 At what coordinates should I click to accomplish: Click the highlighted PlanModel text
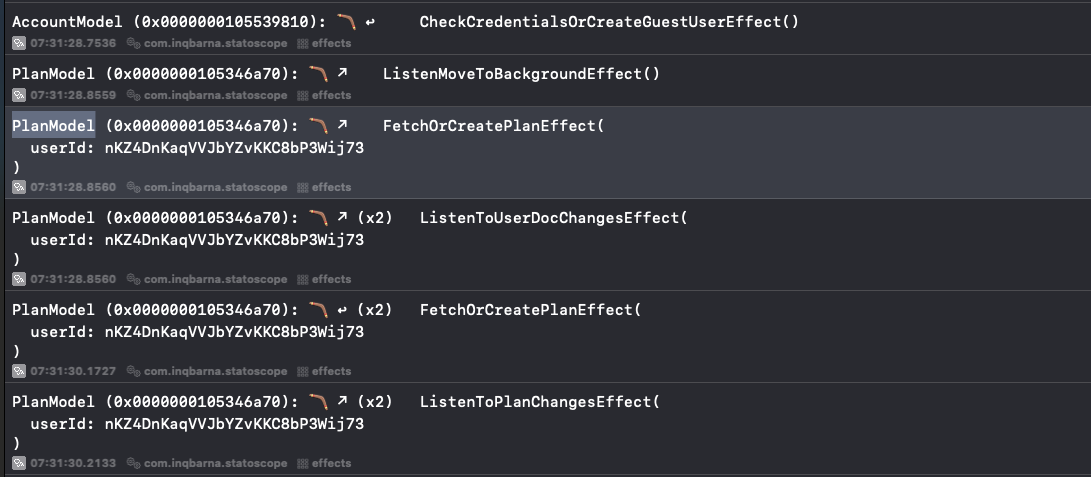point(53,125)
